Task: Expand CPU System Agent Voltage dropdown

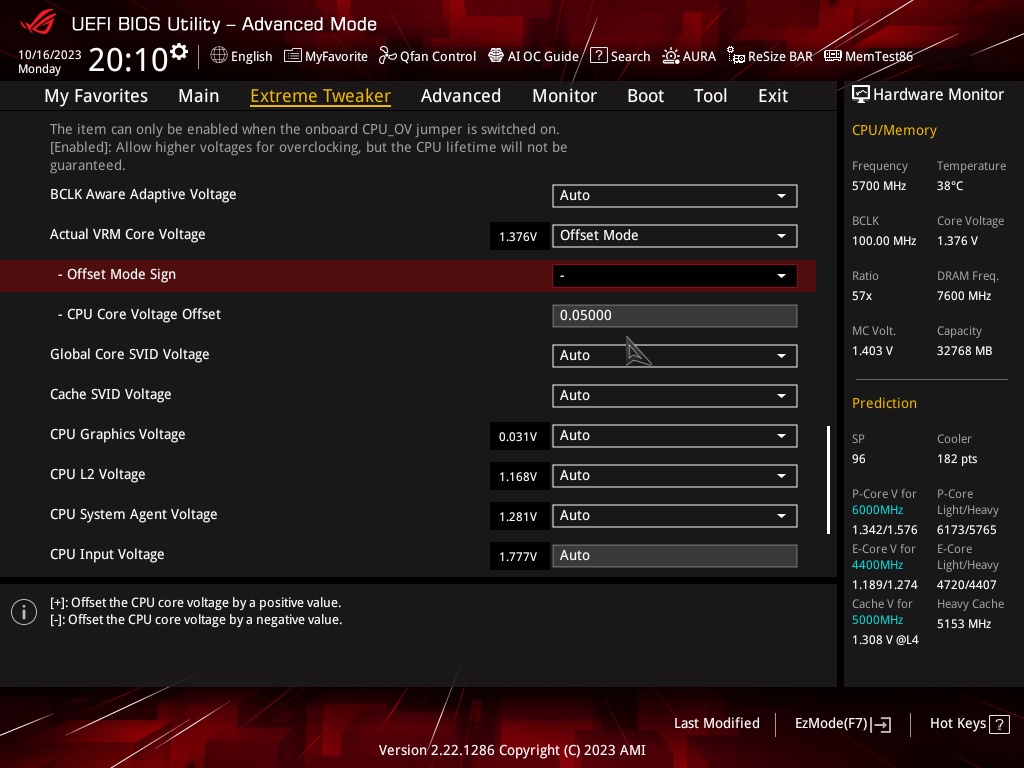Action: [x=674, y=516]
